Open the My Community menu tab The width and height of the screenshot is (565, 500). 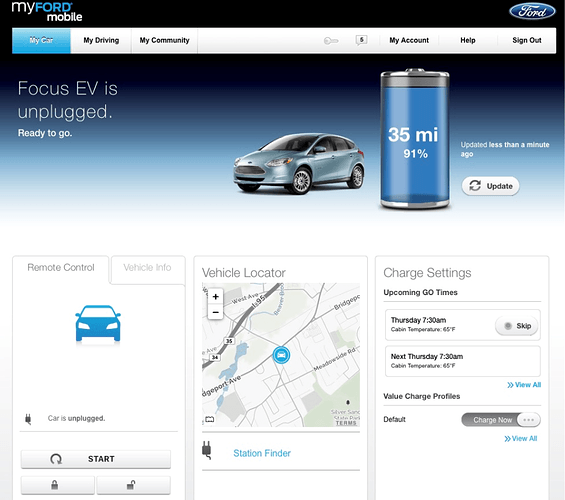coord(164,40)
